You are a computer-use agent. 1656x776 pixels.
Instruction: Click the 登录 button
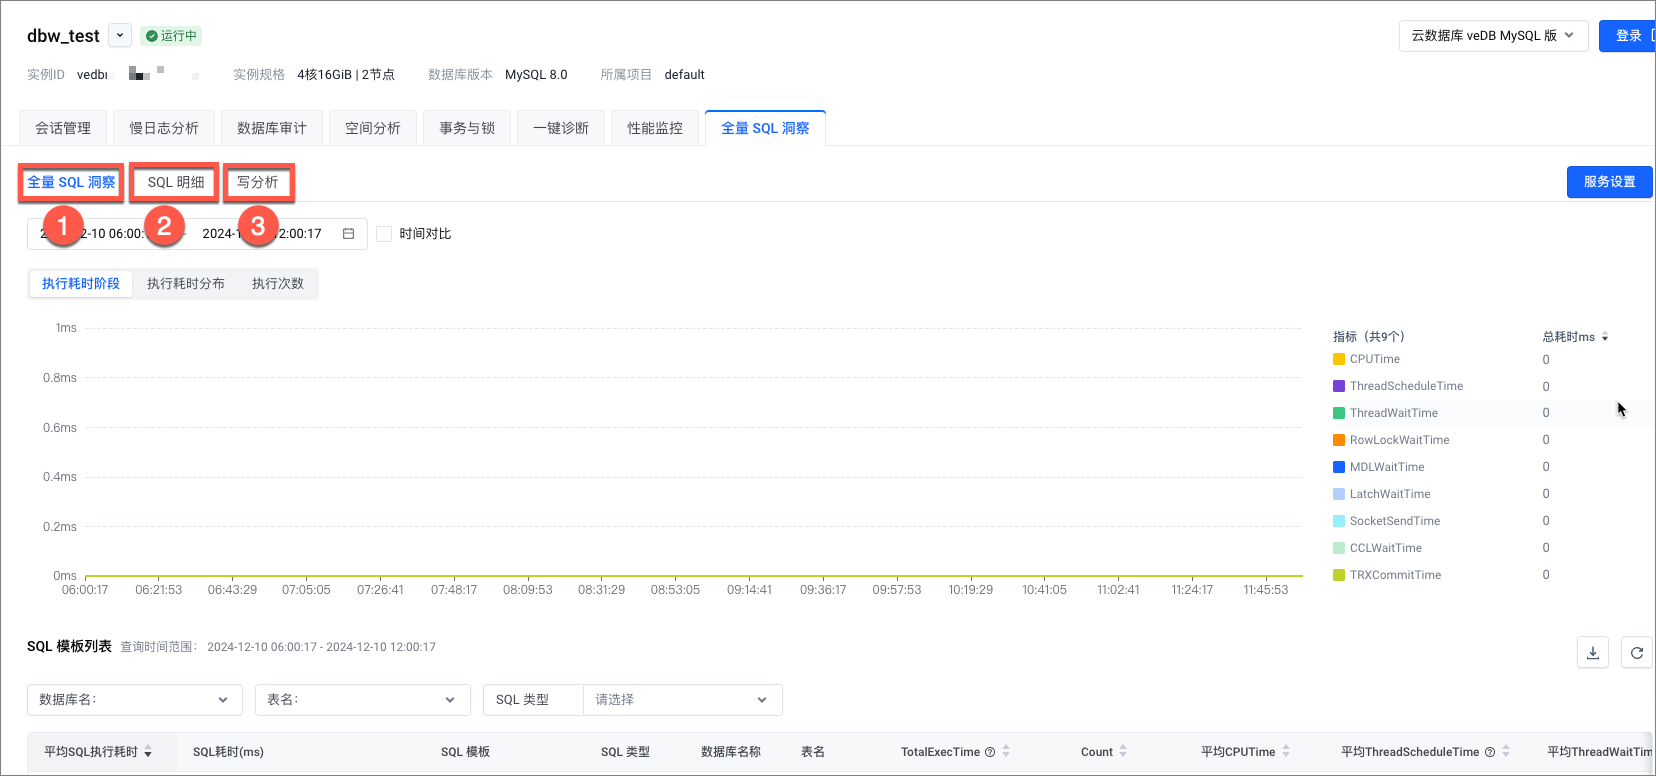click(x=1628, y=36)
